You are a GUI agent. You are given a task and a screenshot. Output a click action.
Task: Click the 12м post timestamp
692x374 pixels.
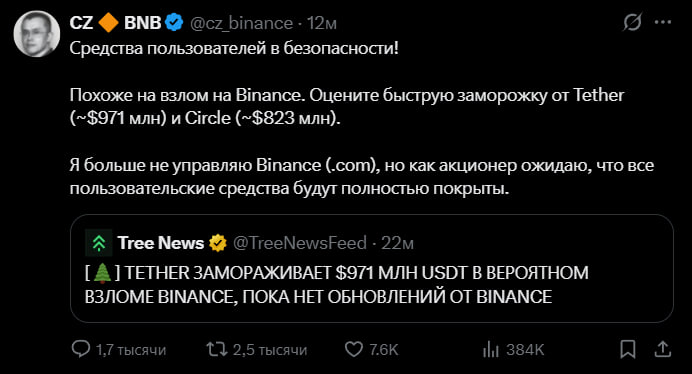pyautogui.click(x=322, y=23)
